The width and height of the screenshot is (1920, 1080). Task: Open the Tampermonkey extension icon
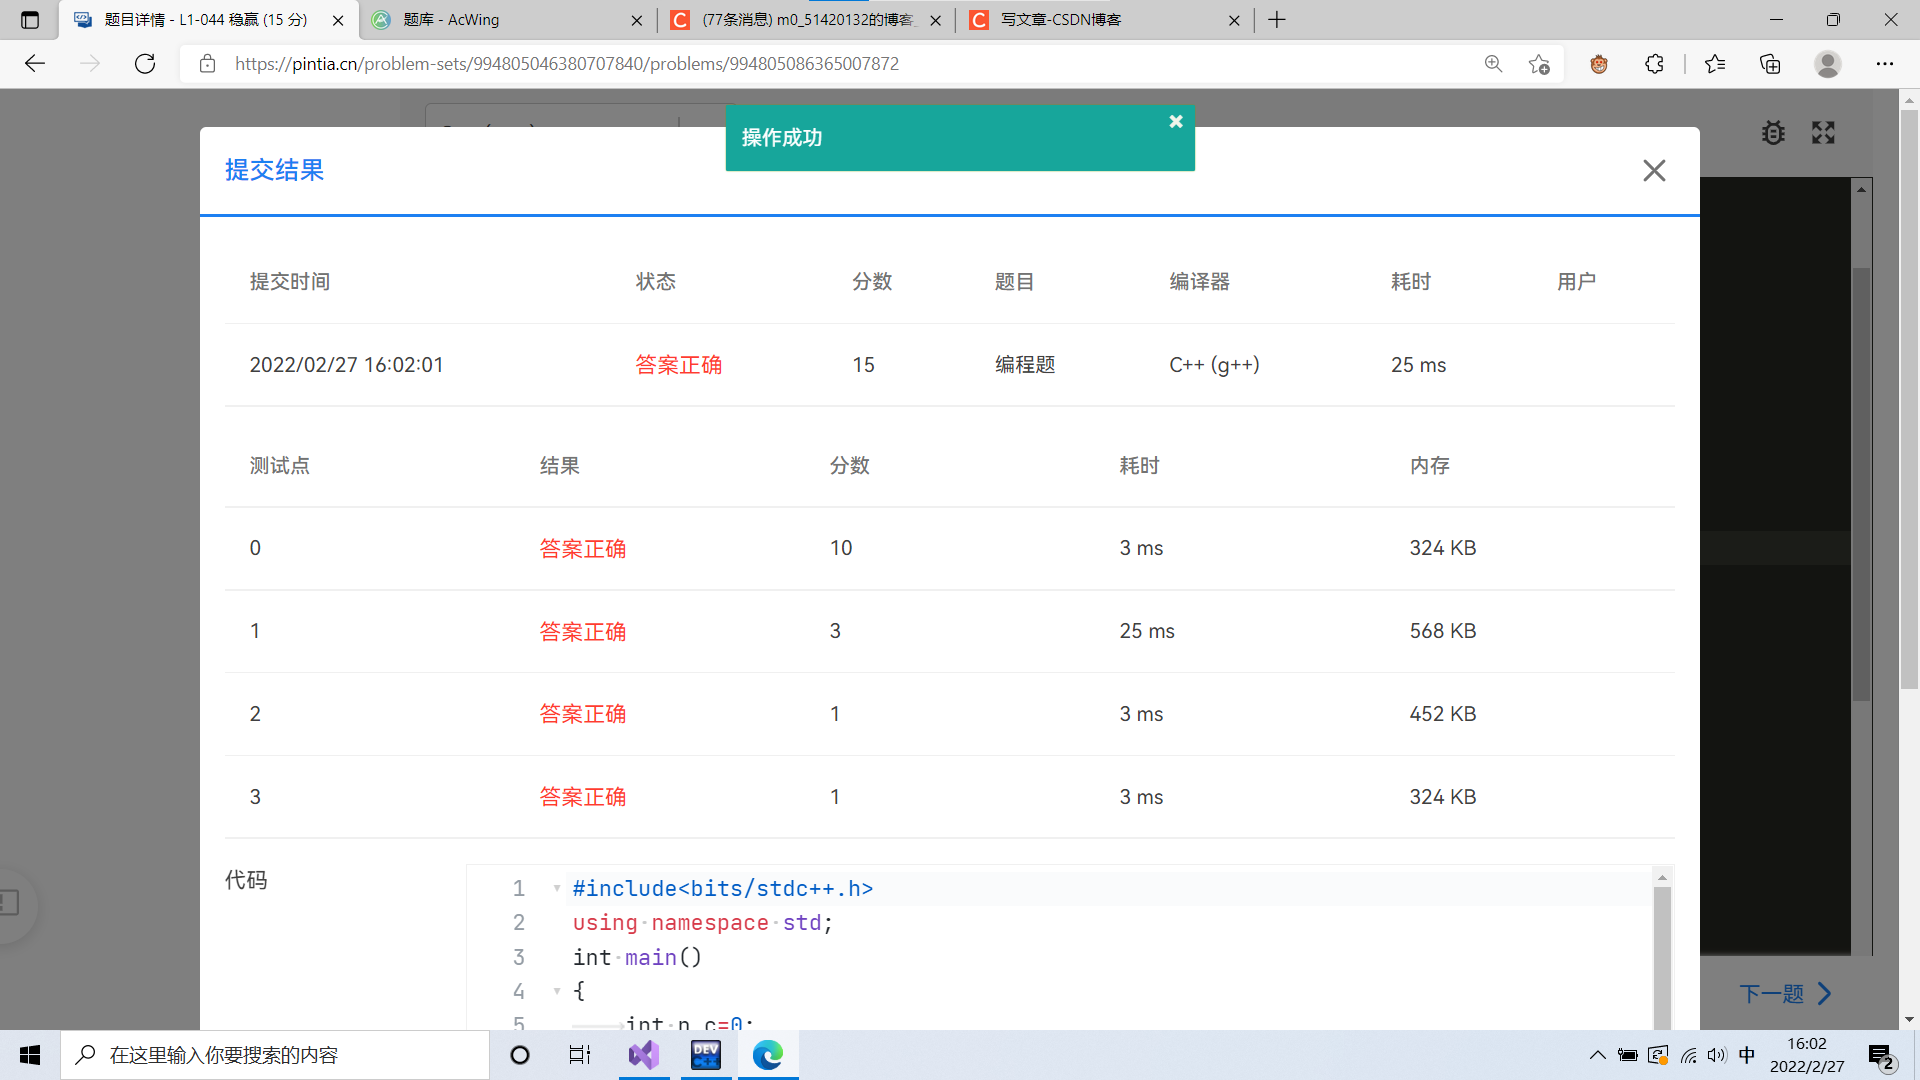[x=1598, y=63]
